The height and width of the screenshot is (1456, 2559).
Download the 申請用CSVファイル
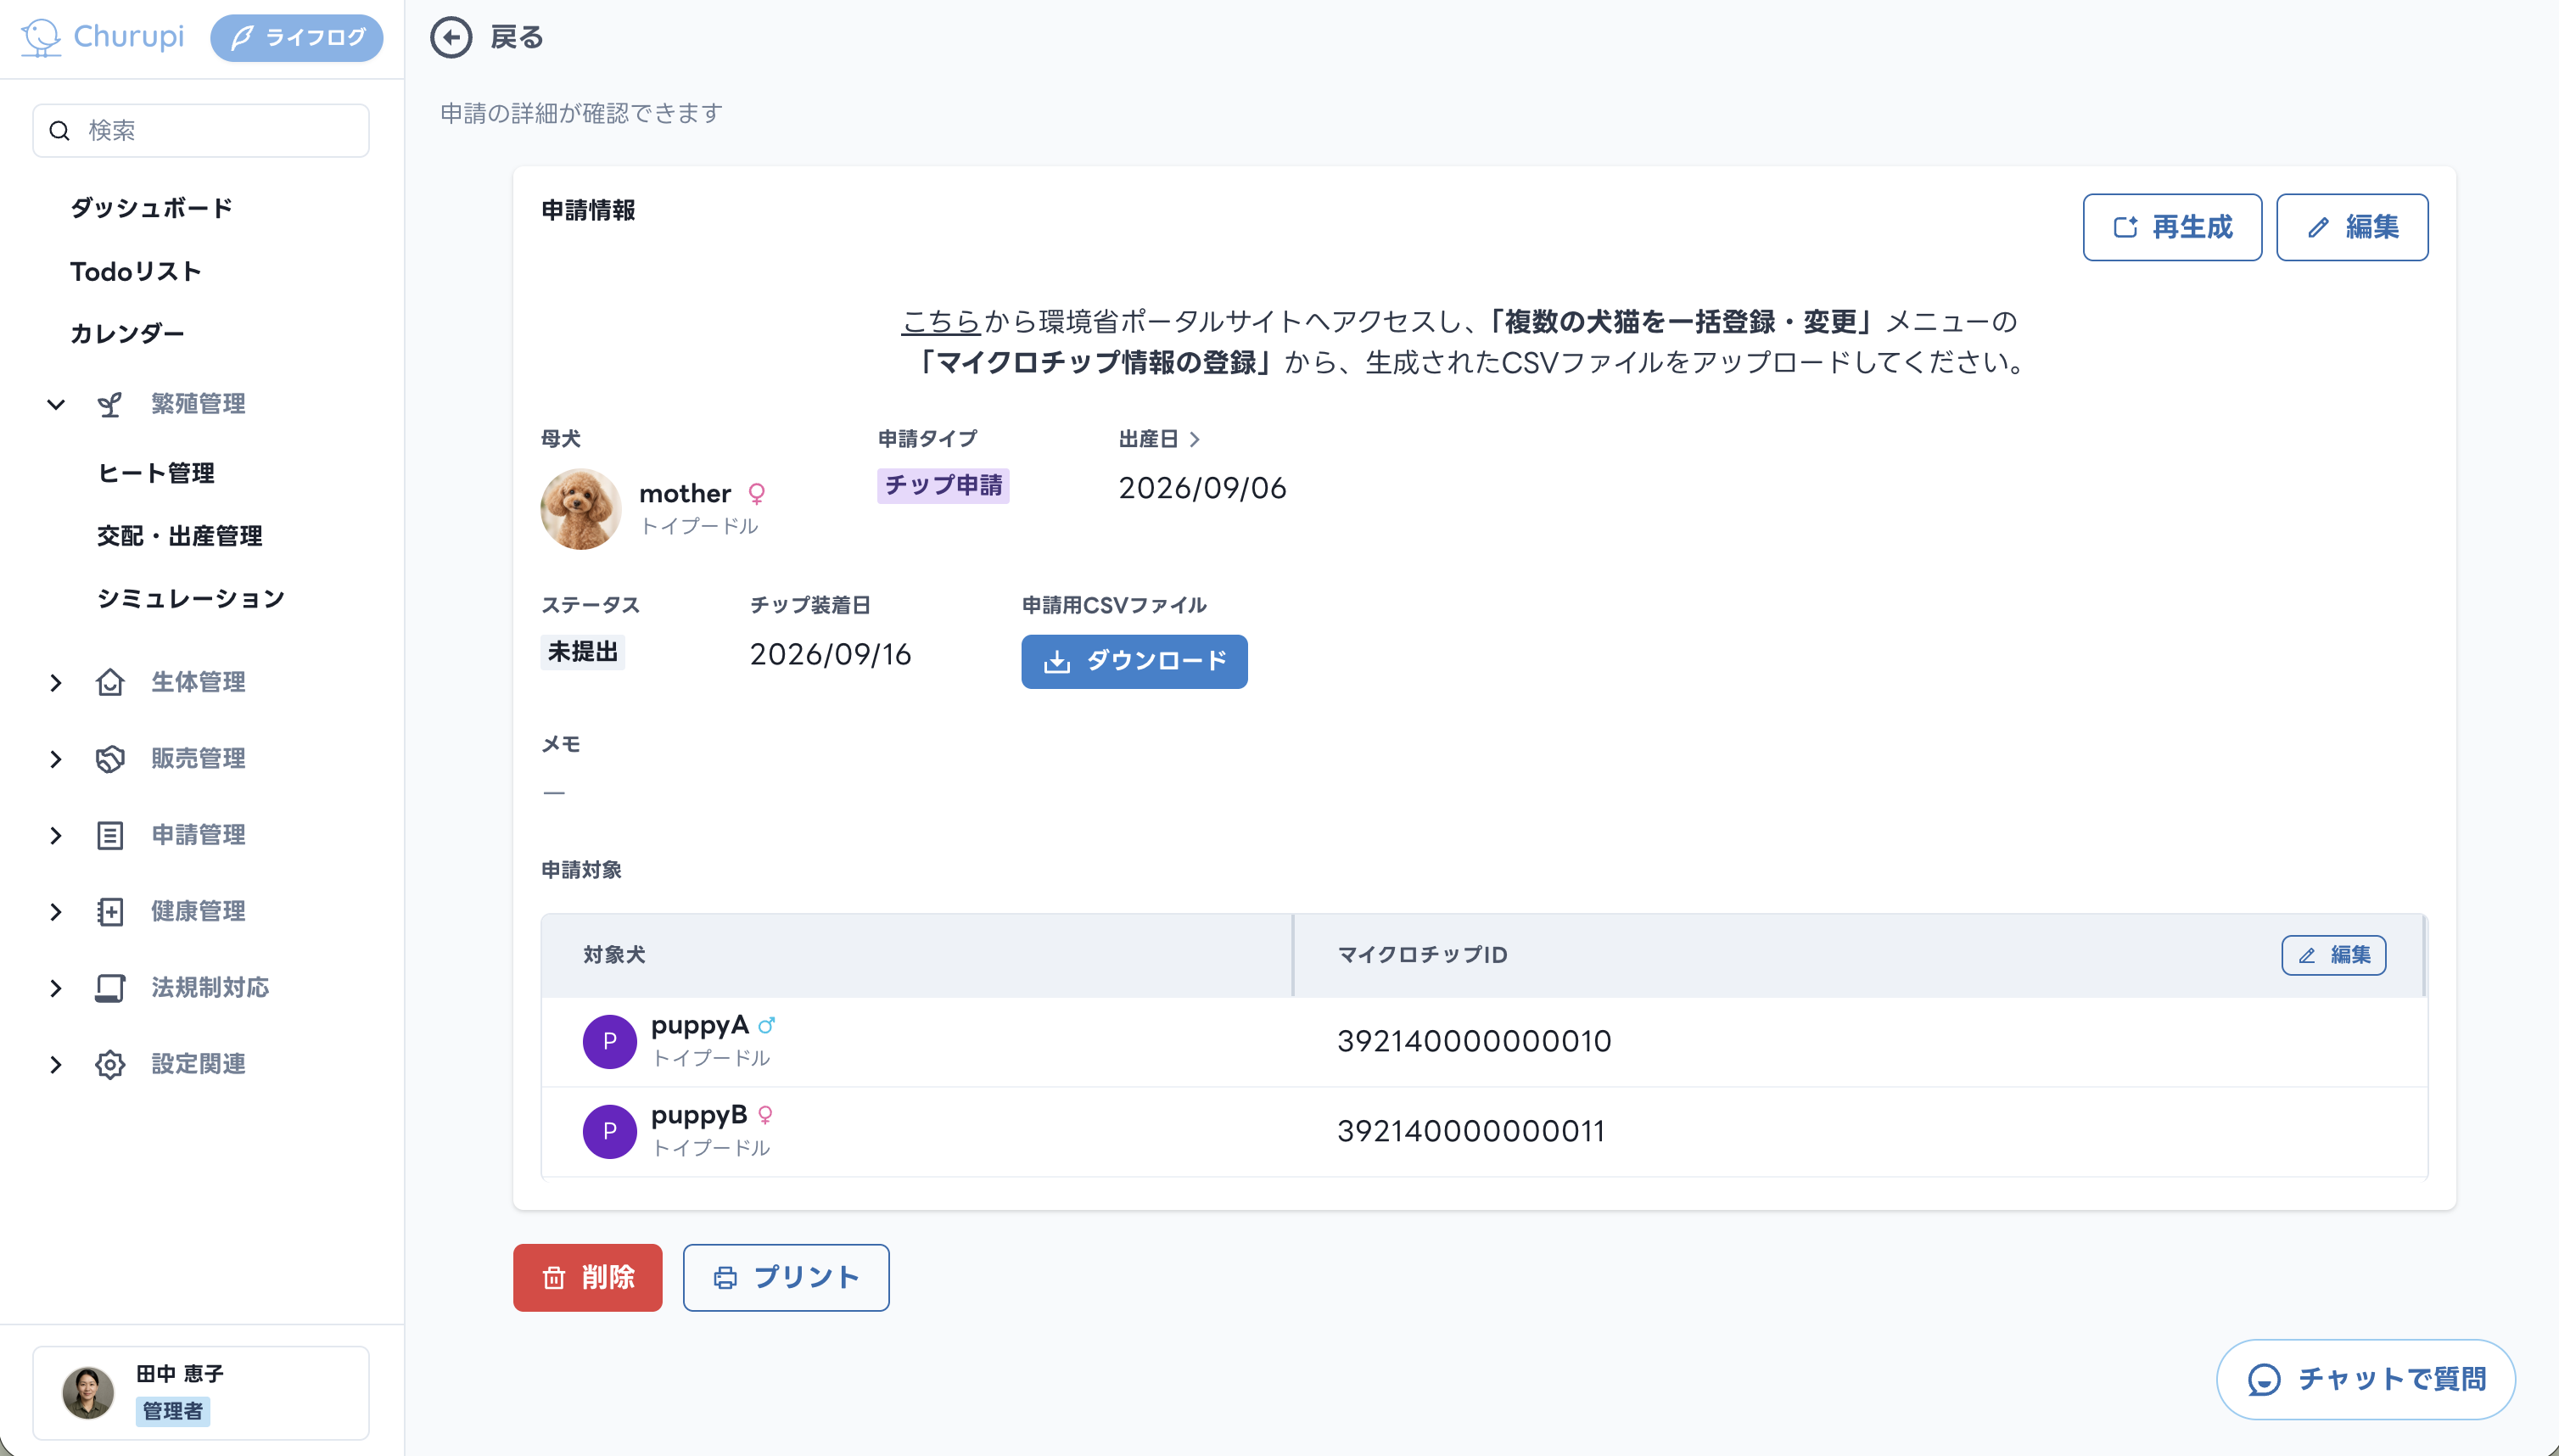1134,661
